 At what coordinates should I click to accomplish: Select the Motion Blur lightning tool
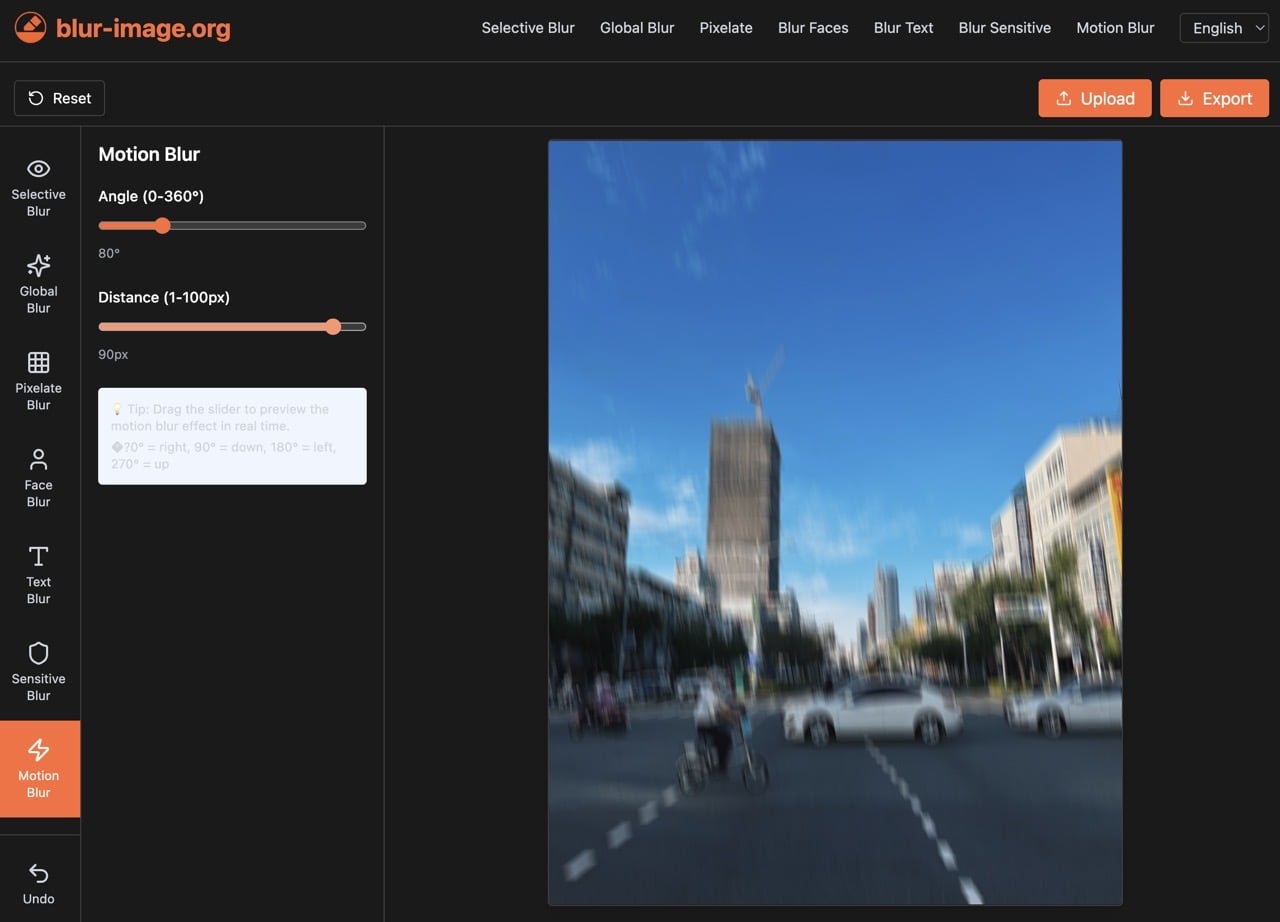coord(39,769)
